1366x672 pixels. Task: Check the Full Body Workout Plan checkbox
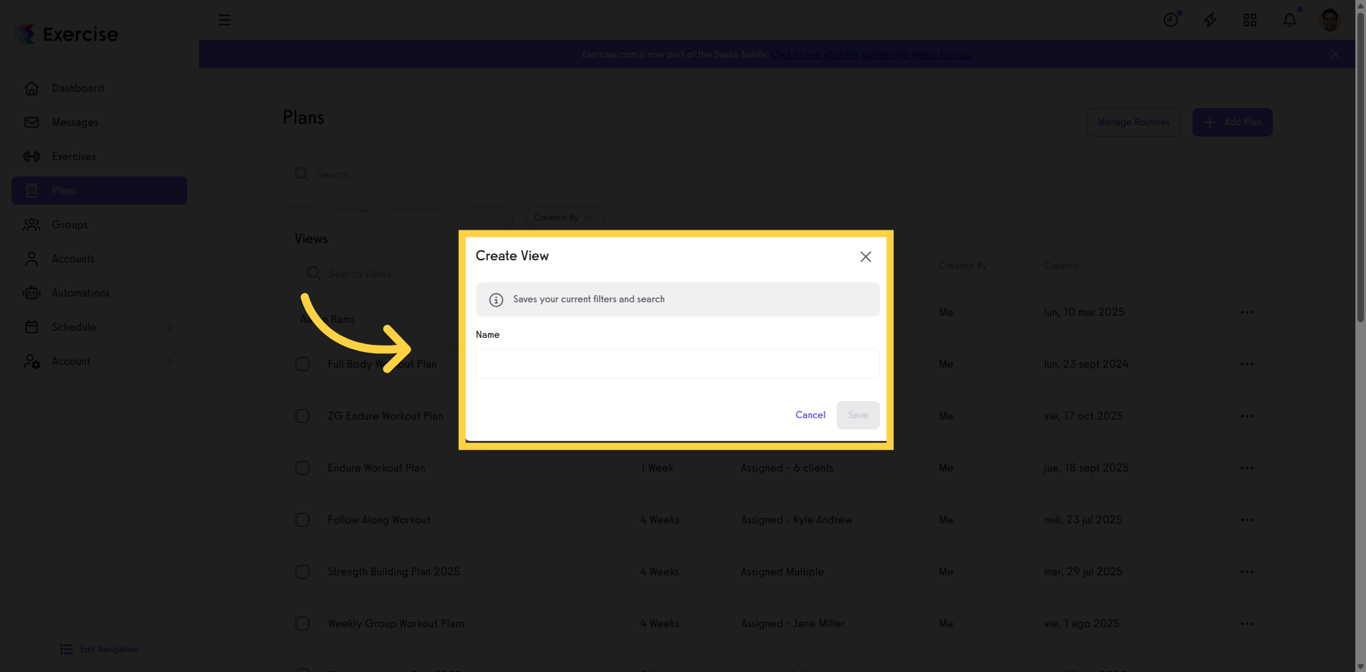point(302,364)
